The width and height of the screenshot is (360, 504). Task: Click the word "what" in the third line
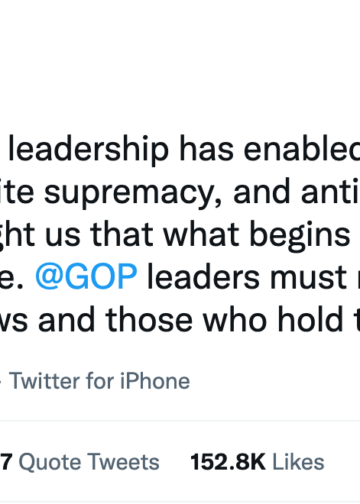201,234
